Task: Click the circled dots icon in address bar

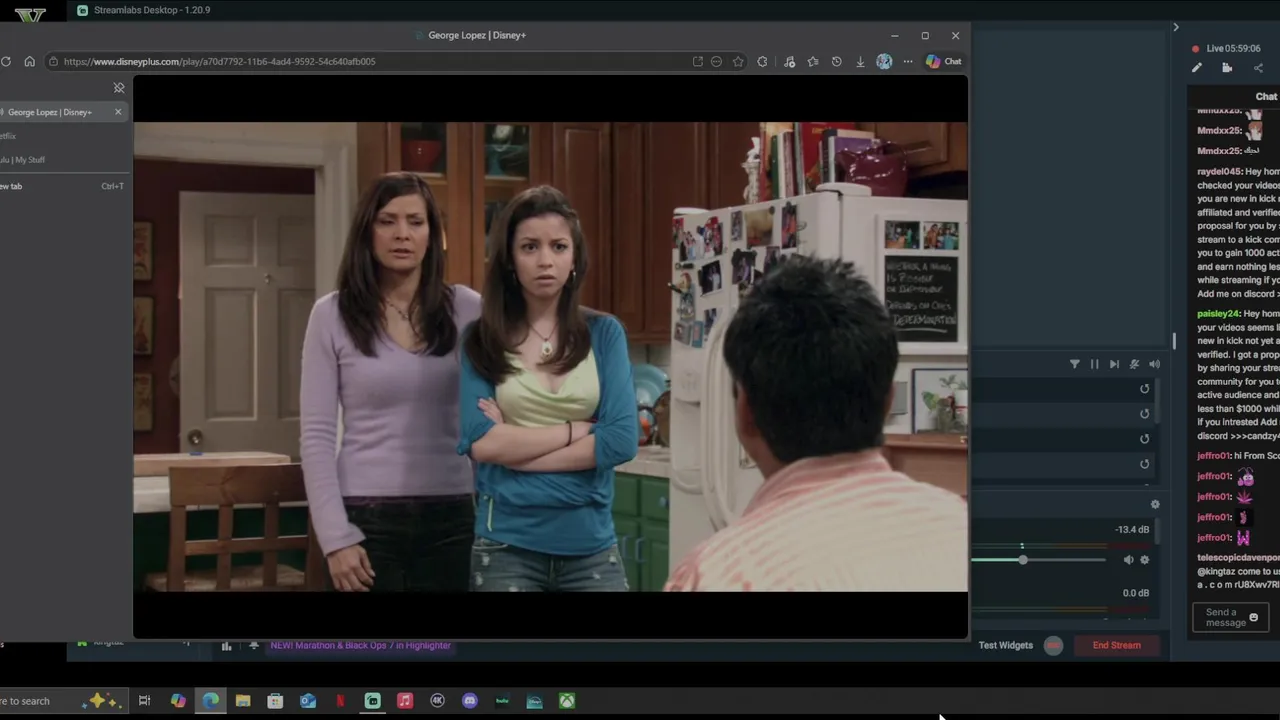Action: point(716,61)
